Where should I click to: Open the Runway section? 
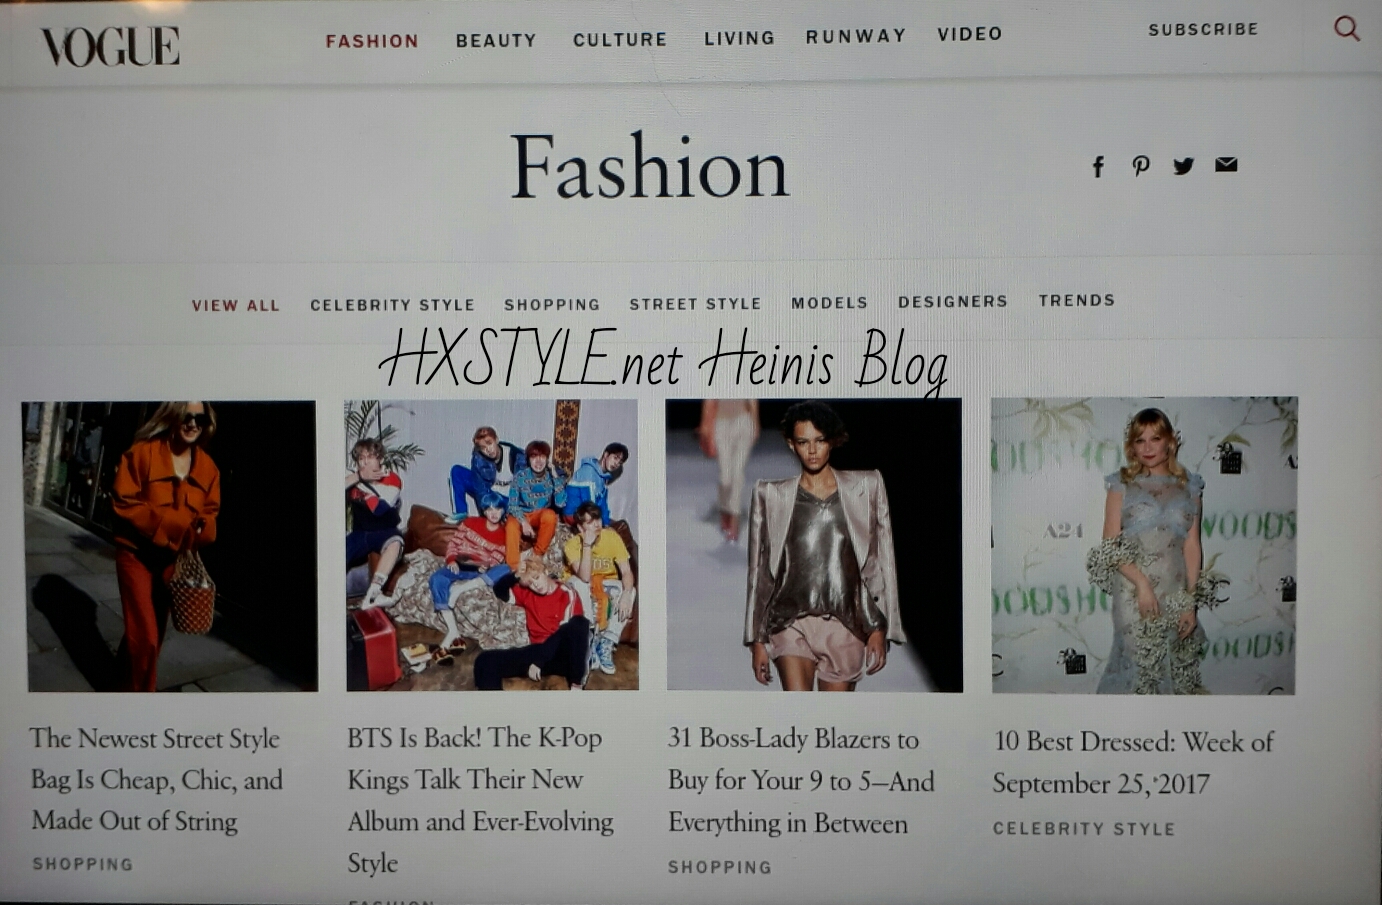856,36
